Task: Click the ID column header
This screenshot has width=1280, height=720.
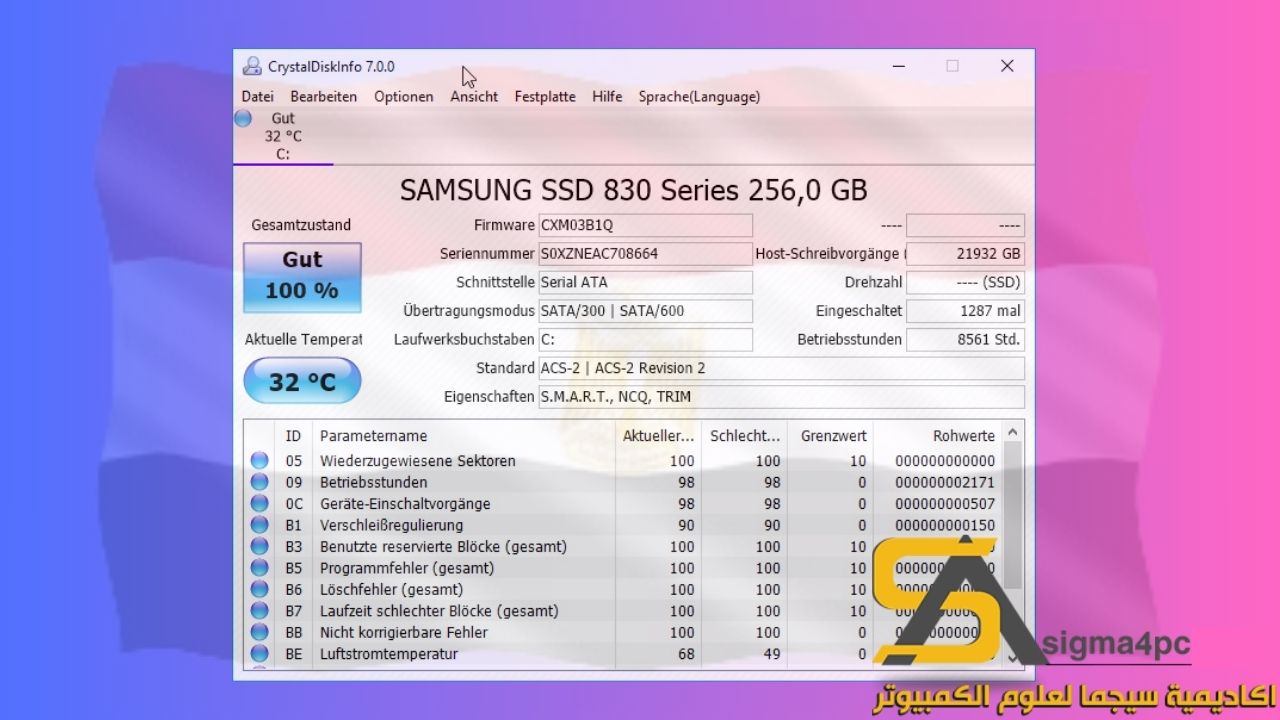Action: [293, 436]
